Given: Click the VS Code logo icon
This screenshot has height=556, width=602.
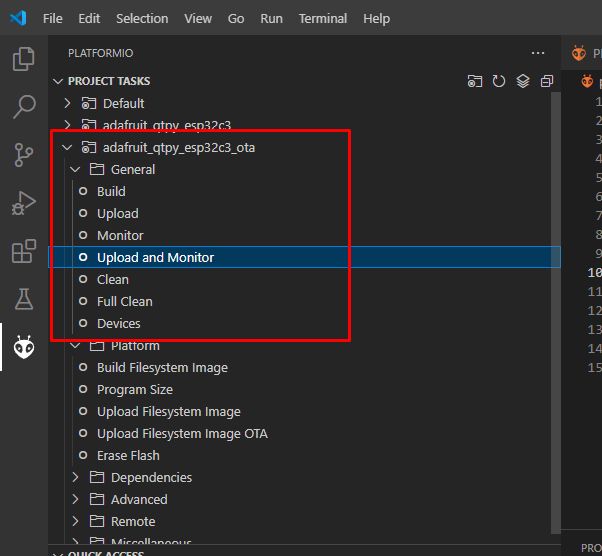Looking at the screenshot, I should pos(18,18).
